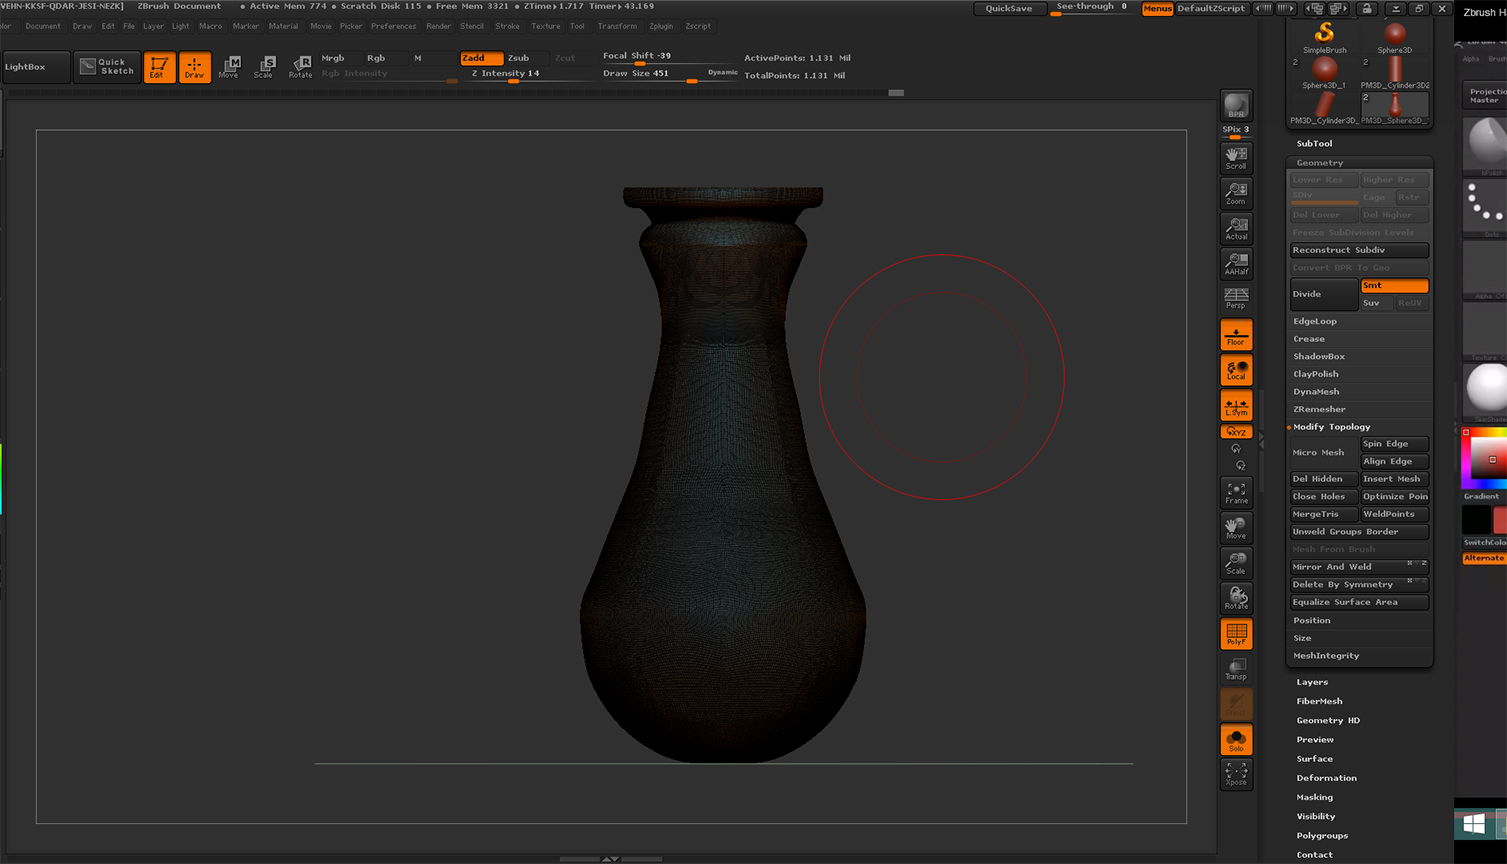Select the Xpose icon
1507x864 pixels.
tap(1236, 774)
